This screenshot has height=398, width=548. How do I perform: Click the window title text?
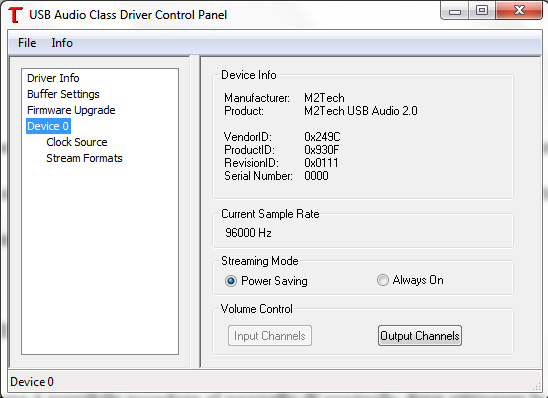pyautogui.click(x=128, y=15)
